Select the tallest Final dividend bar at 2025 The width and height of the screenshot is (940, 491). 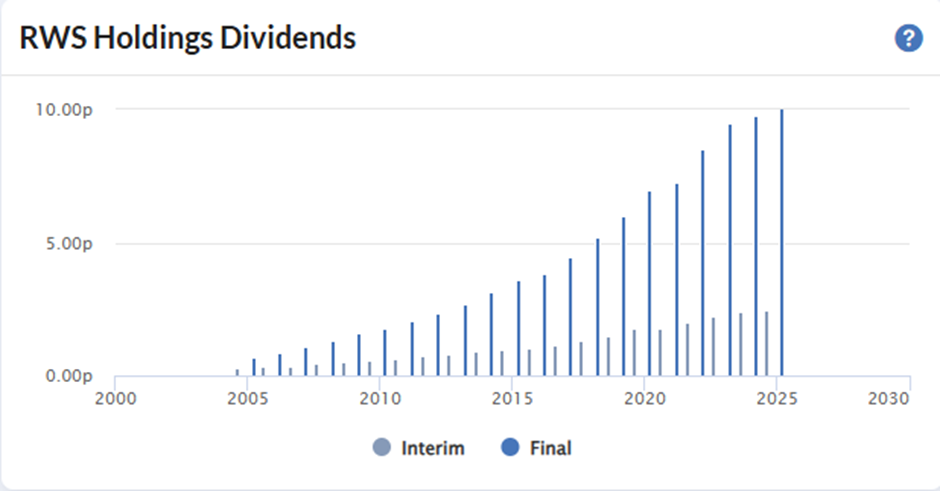(x=782, y=242)
